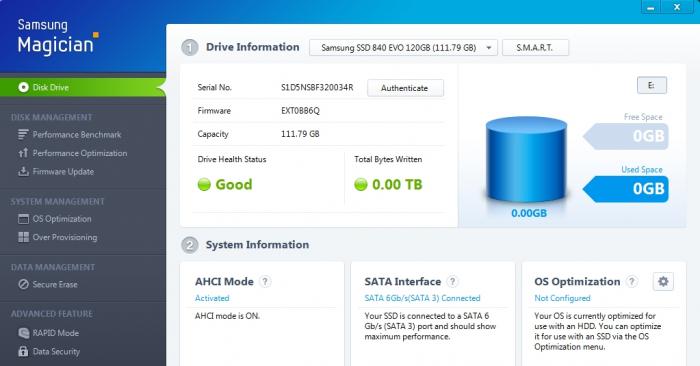Go to Performance Benchmark
This screenshot has width=700, height=366.
pyautogui.click(x=77, y=134)
